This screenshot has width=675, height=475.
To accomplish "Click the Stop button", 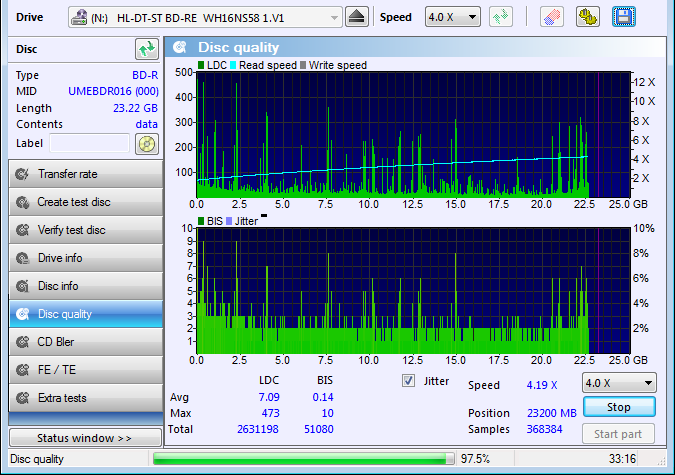I will coord(619,407).
